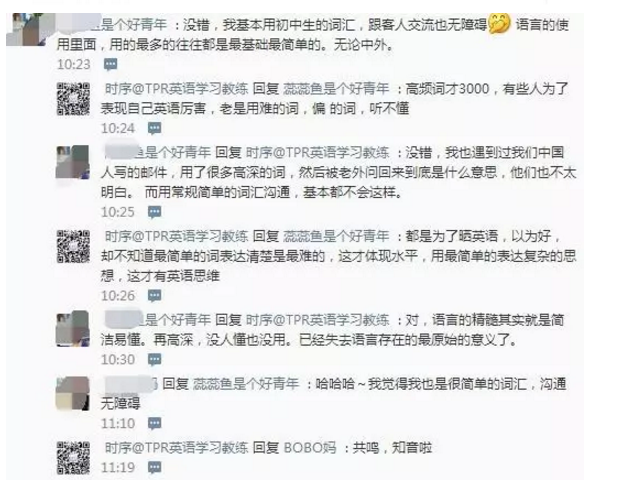
Task: Click the thinking emoji in the first comment
Action: click(499, 24)
